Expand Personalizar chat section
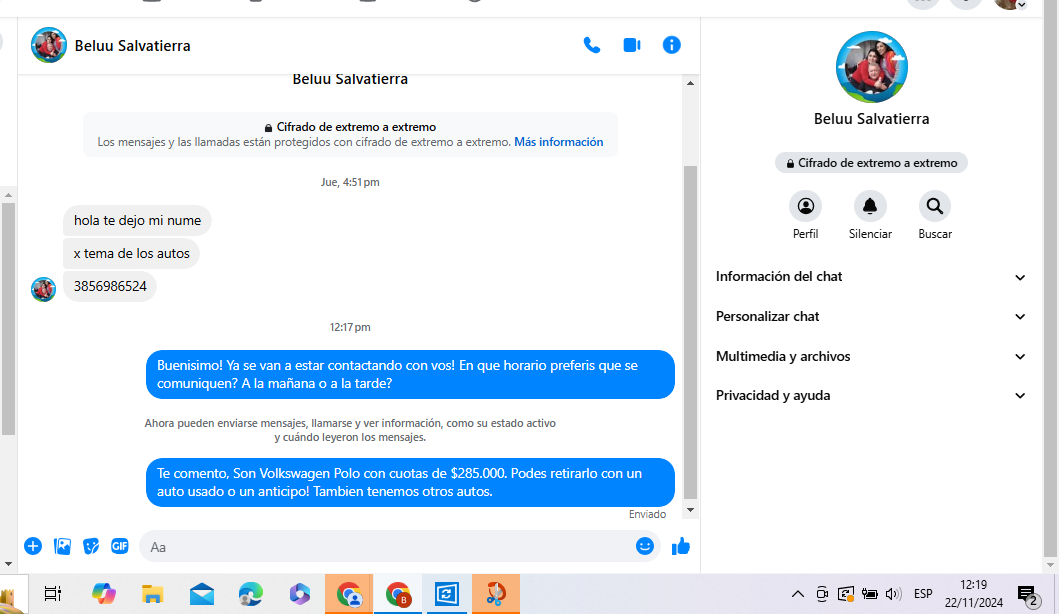This screenshot has height=614, width=1059. [x=871, y=316]
